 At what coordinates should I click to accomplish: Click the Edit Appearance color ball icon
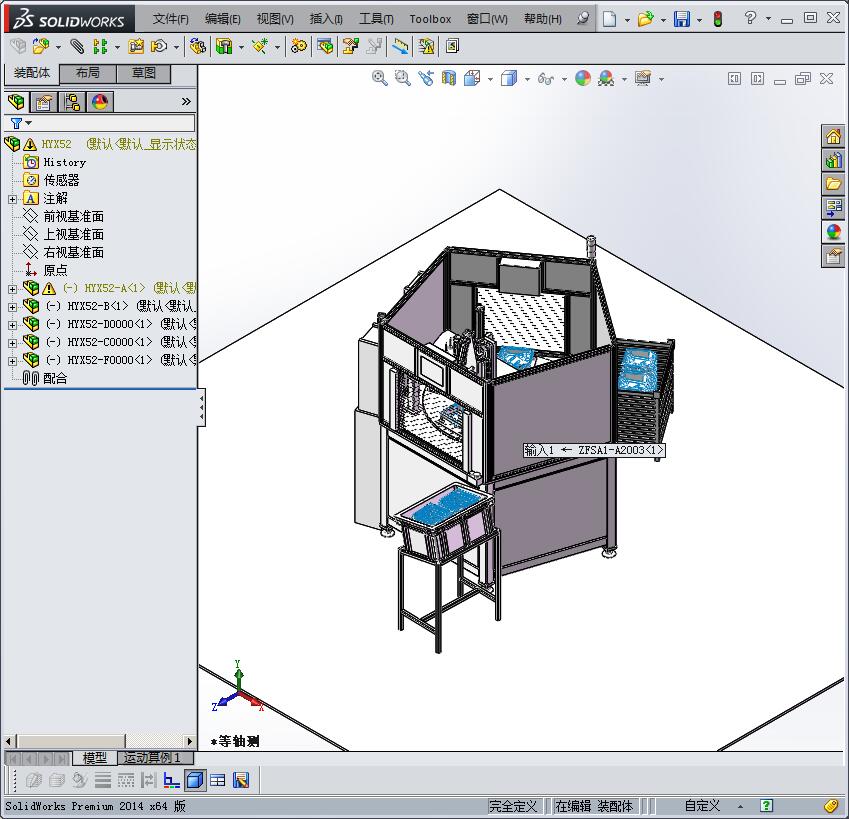click(583, 78)
